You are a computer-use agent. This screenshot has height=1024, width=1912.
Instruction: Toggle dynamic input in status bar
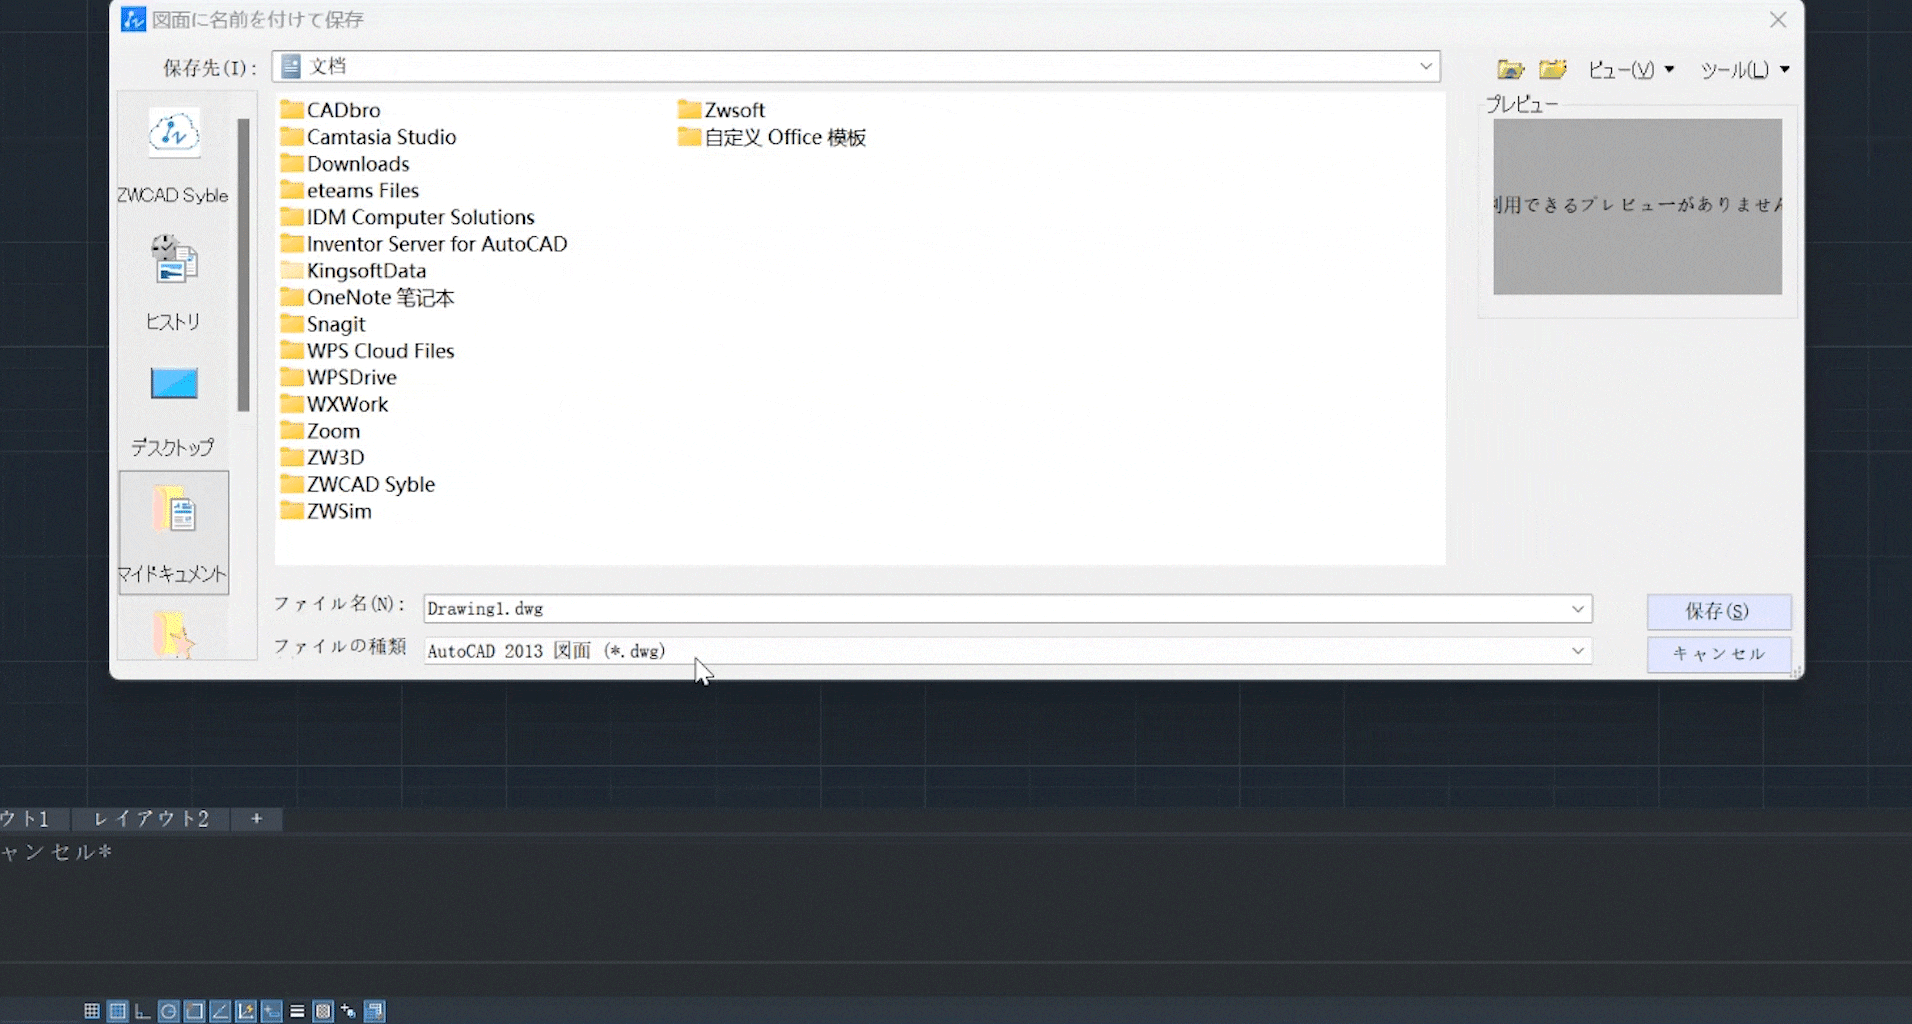pos(272,1011)
